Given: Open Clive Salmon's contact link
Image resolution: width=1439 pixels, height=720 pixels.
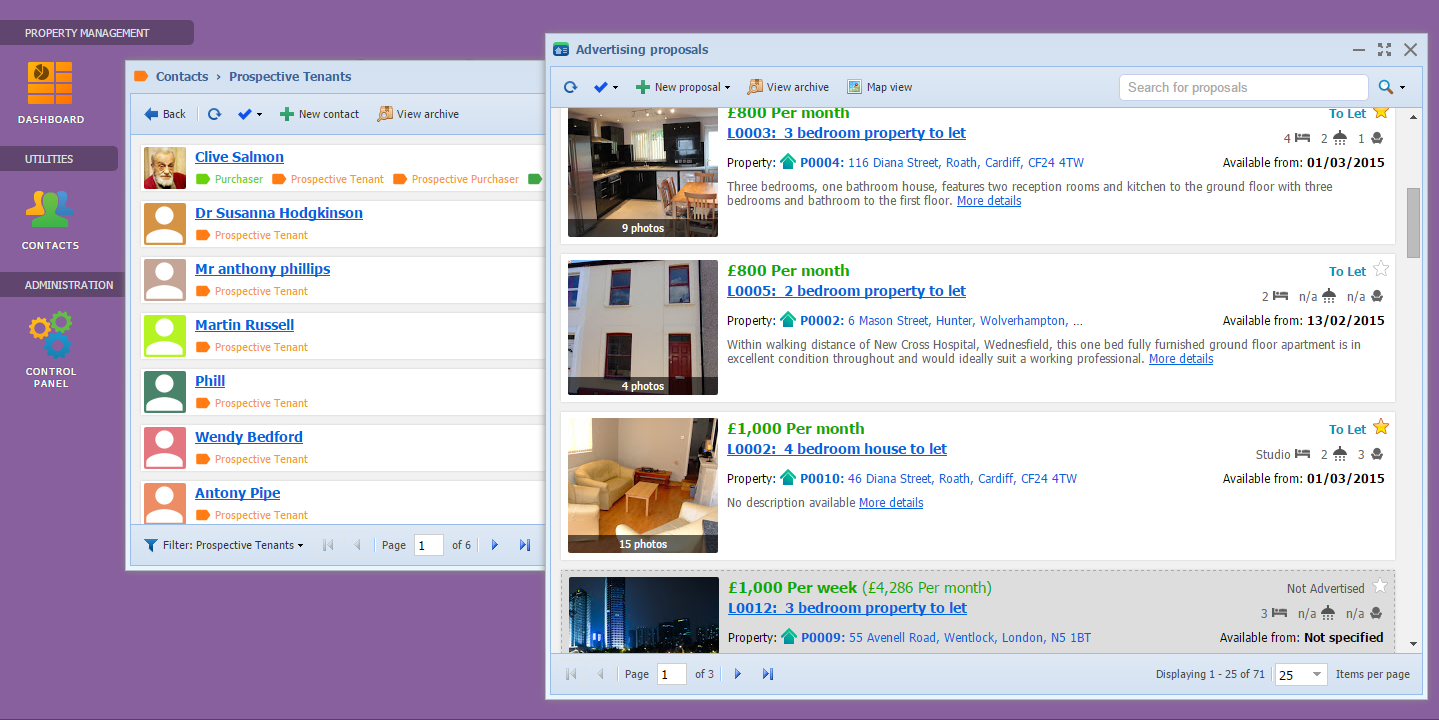Looking at the screenshot, I should click(x=239, y=157).
